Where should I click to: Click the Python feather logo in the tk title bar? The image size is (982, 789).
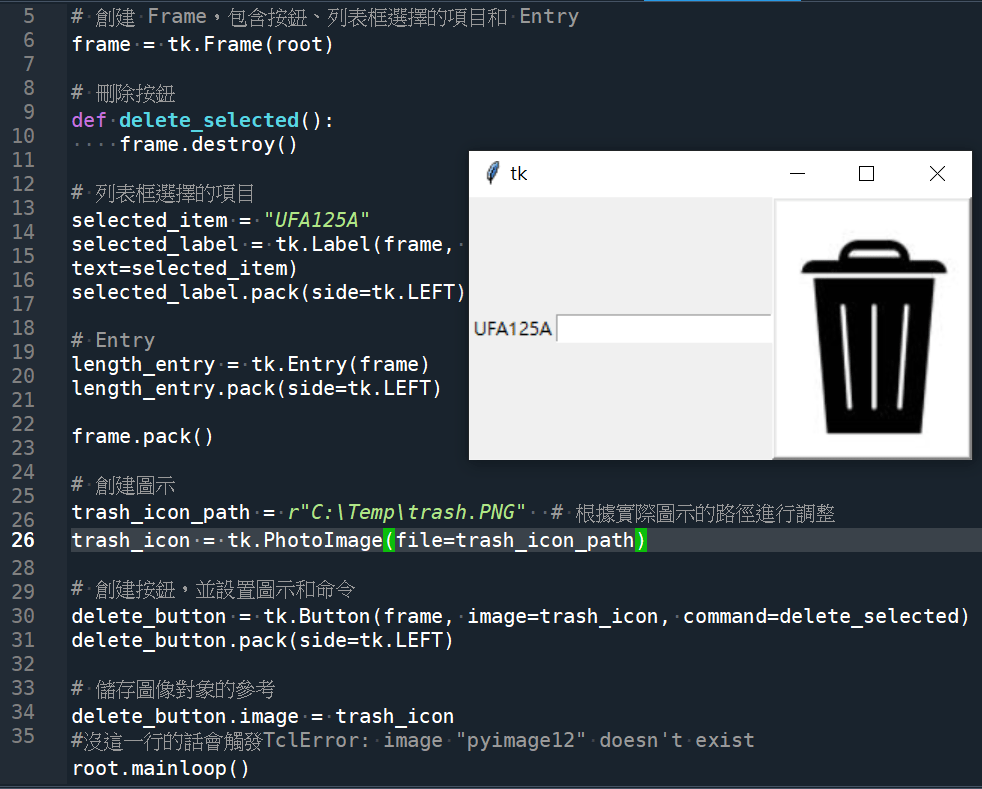tap(491, 172)
